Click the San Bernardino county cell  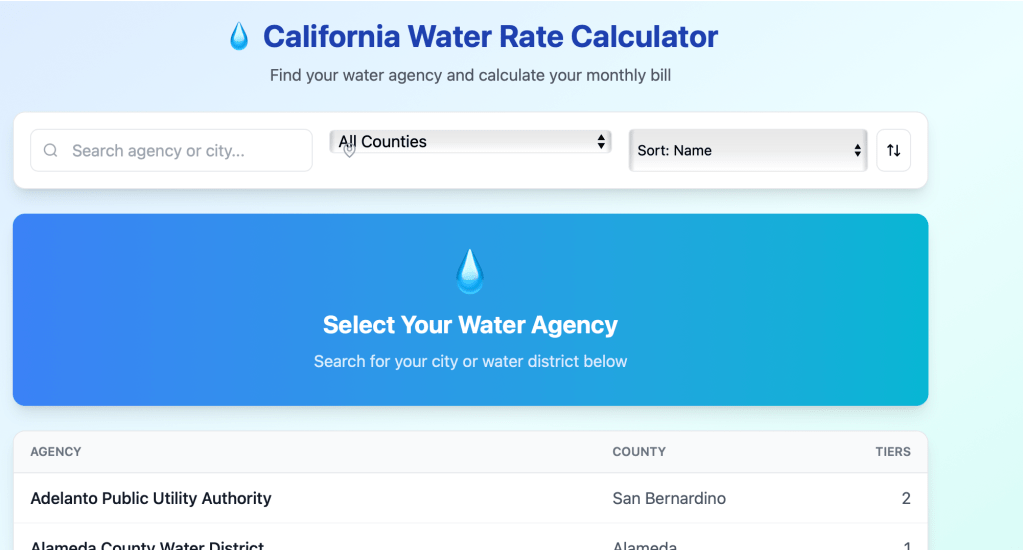pyautogui.click(x=669, y=498)
